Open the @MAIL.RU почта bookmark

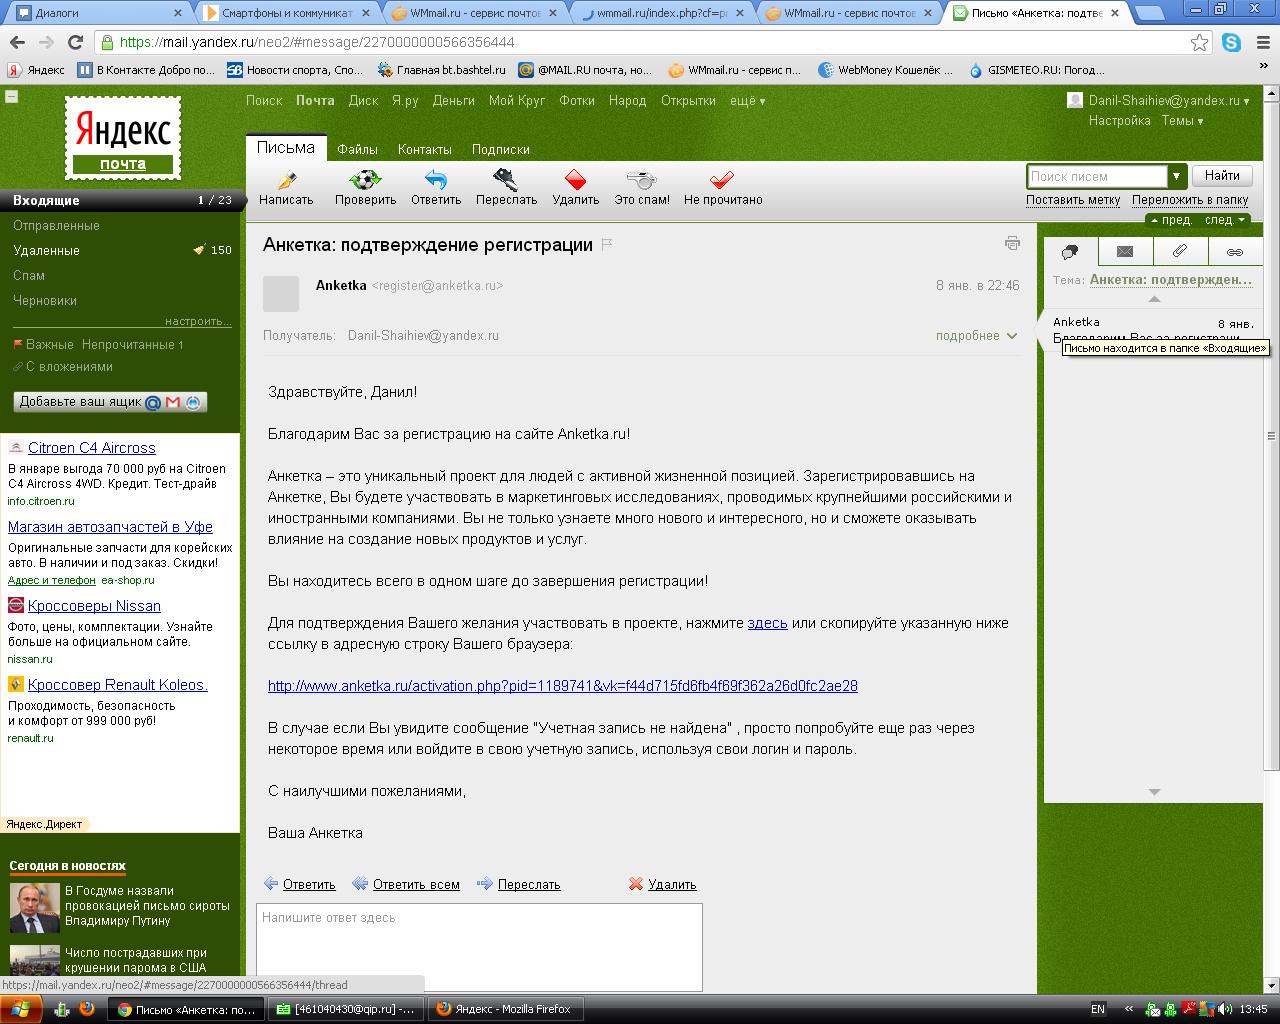point(585,70)
